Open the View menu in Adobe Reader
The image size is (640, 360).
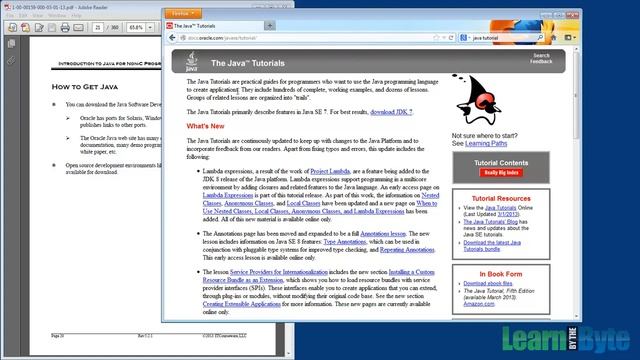pos(38,16)
